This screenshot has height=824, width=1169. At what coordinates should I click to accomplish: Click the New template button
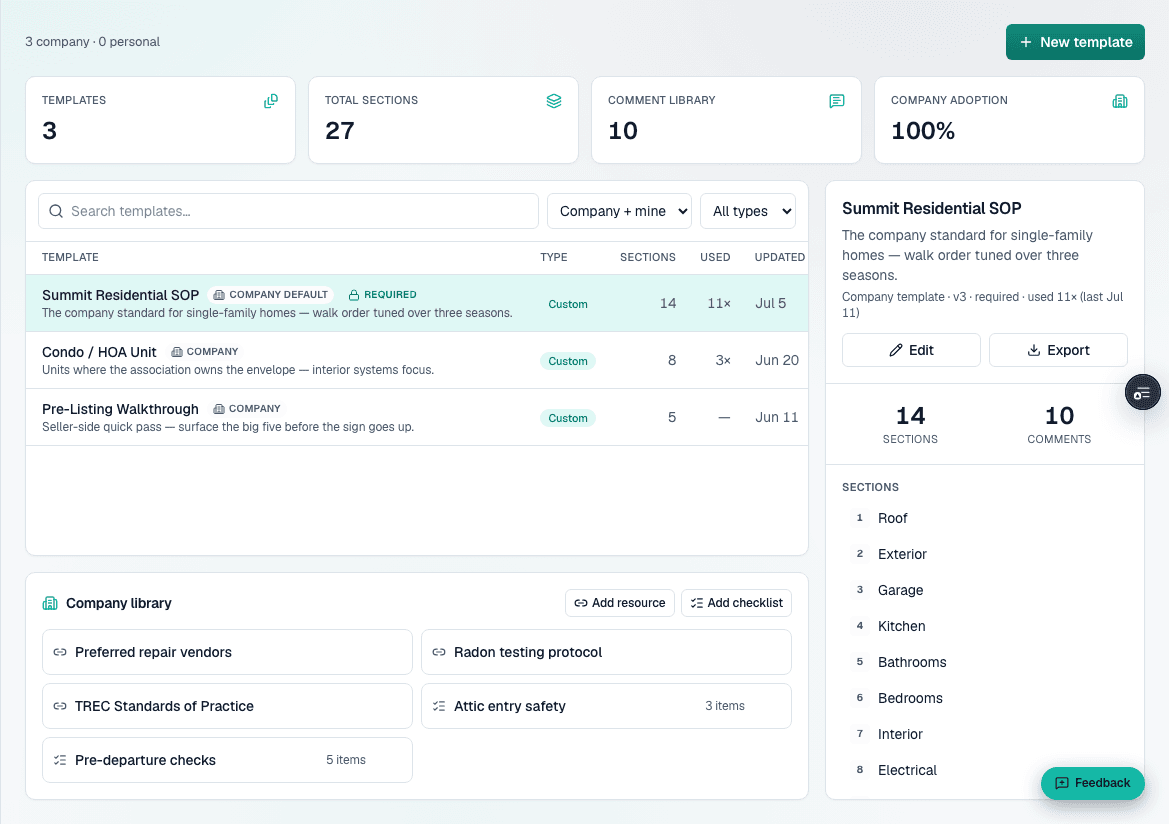point(1075,42)
